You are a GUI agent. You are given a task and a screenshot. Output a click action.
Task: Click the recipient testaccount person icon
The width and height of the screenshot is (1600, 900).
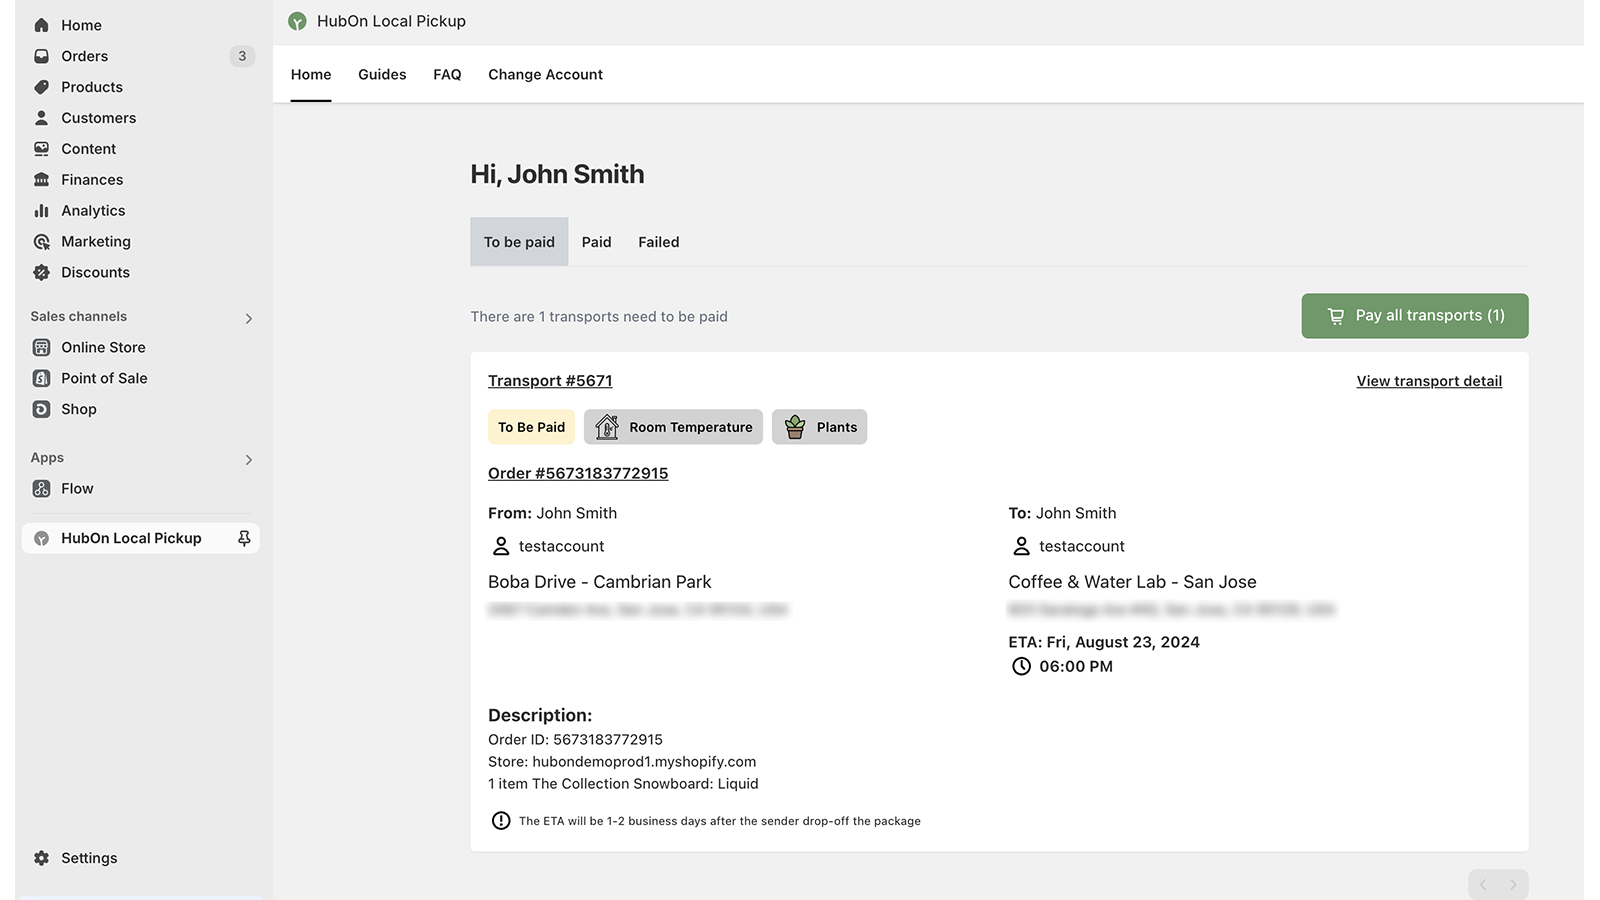click(1021, 546)
